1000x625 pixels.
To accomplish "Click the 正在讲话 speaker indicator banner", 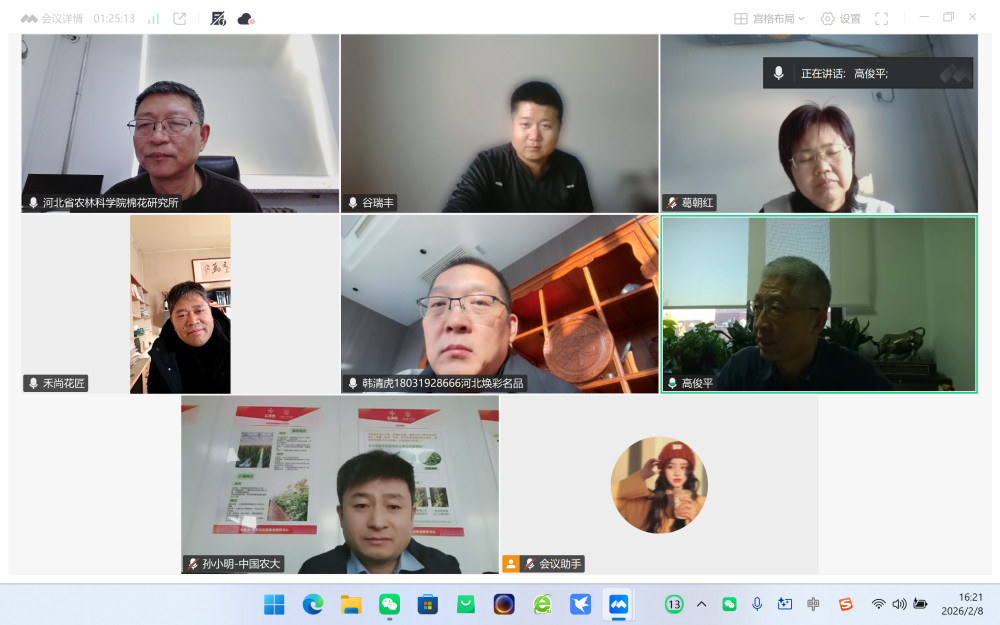I will 867,73.
